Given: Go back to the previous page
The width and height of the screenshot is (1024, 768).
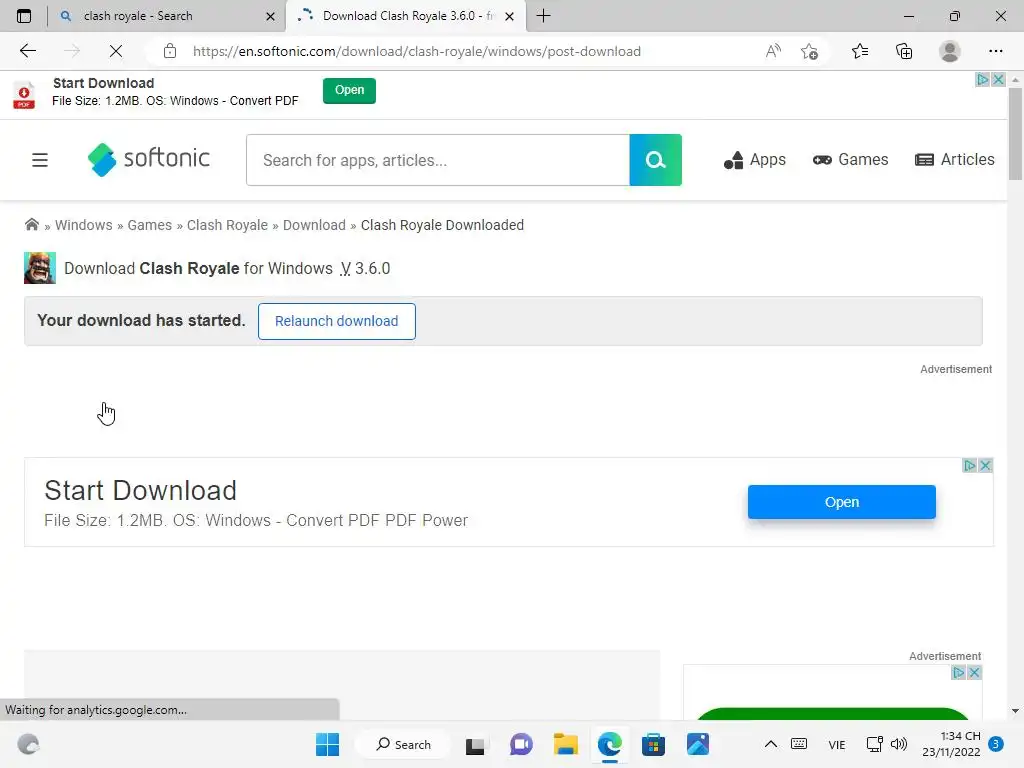Looking at the screenshot, I should [27, 51].
